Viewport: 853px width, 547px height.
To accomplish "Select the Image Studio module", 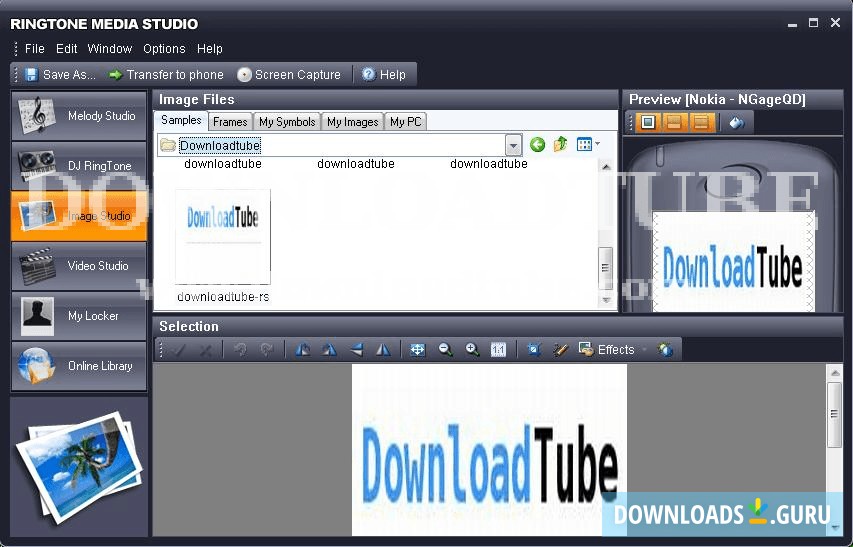I will click(x=79, y=216).
